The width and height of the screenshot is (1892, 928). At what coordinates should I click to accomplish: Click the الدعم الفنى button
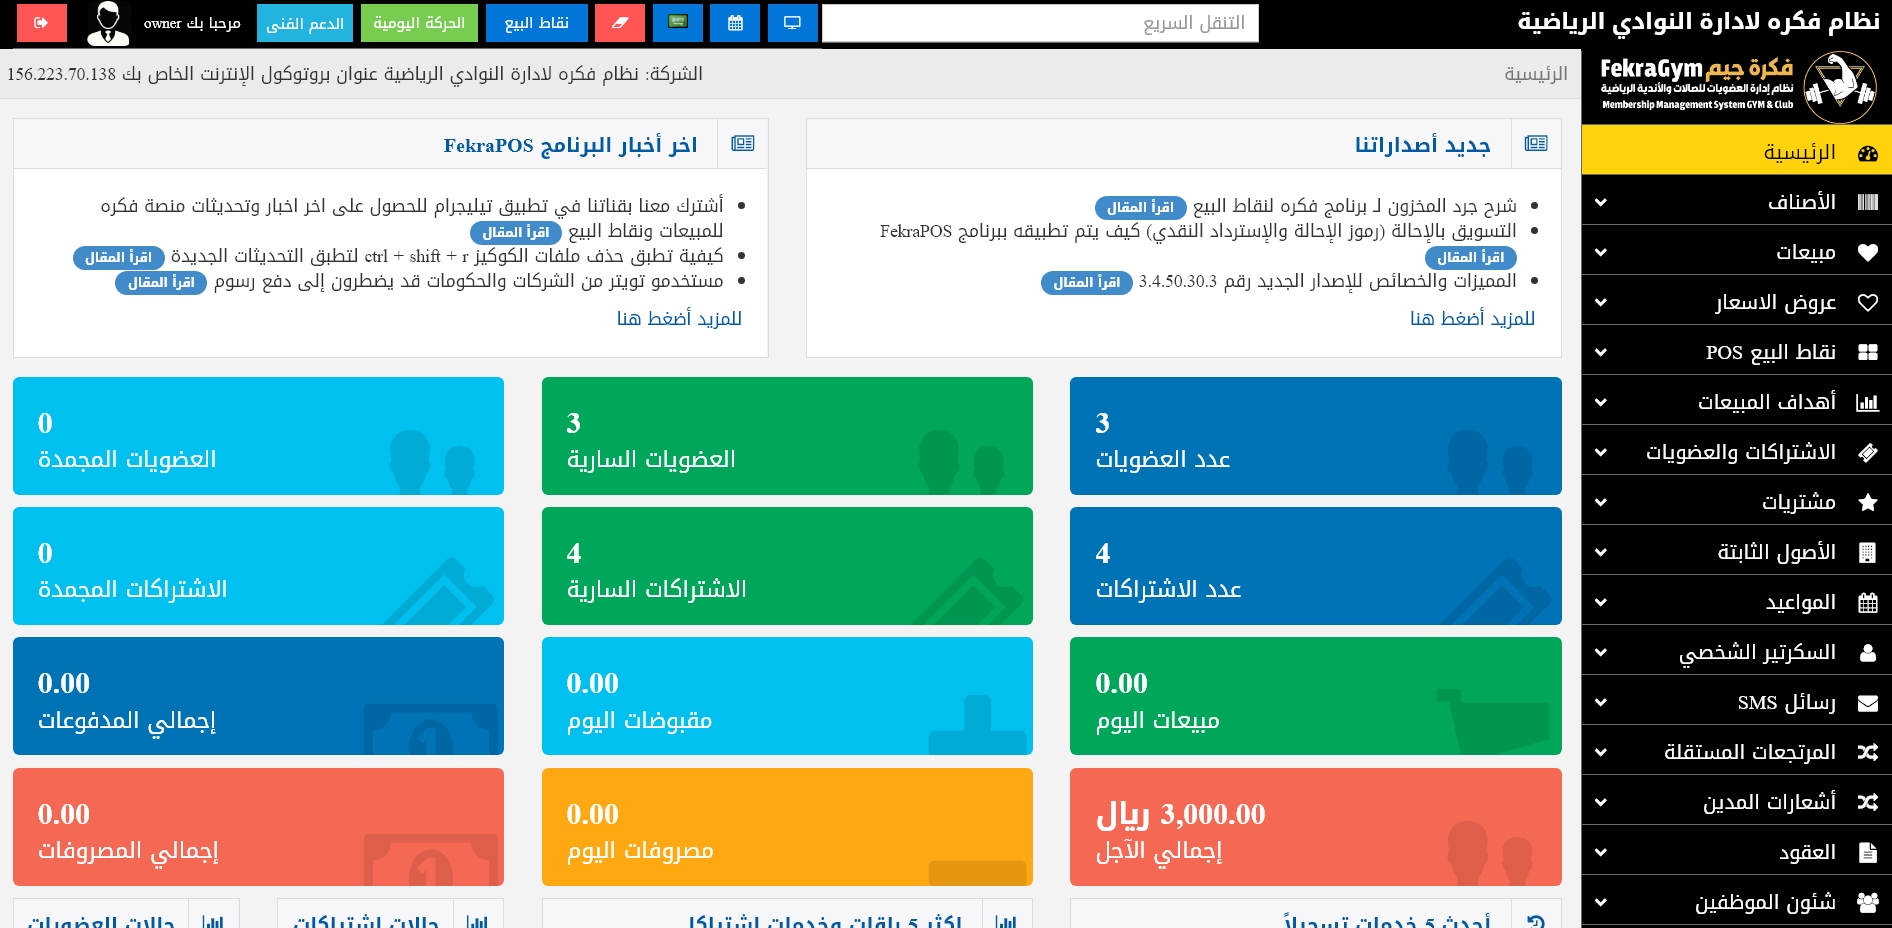point(305,23)
